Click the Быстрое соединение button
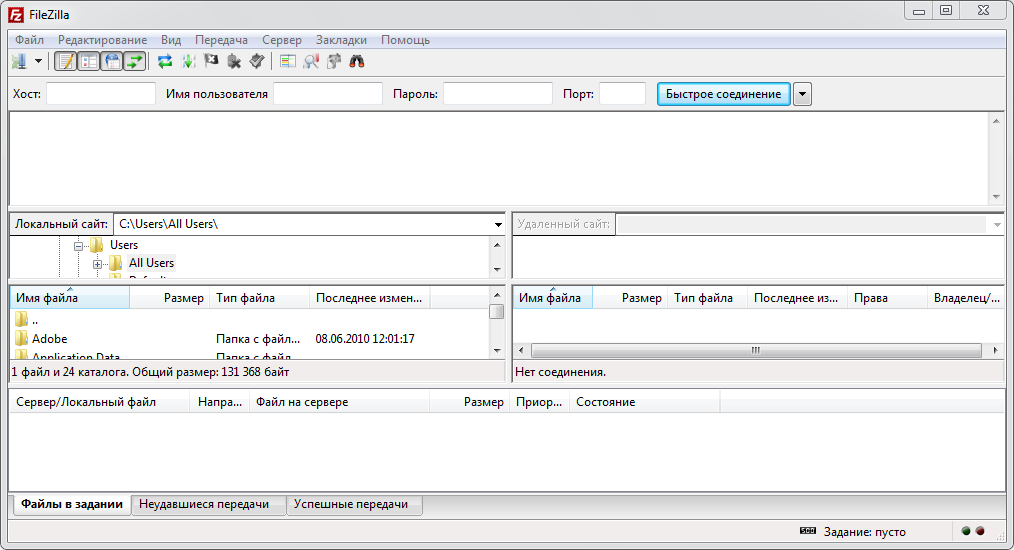Screen dimensions: 1014x550 point(723,94)
